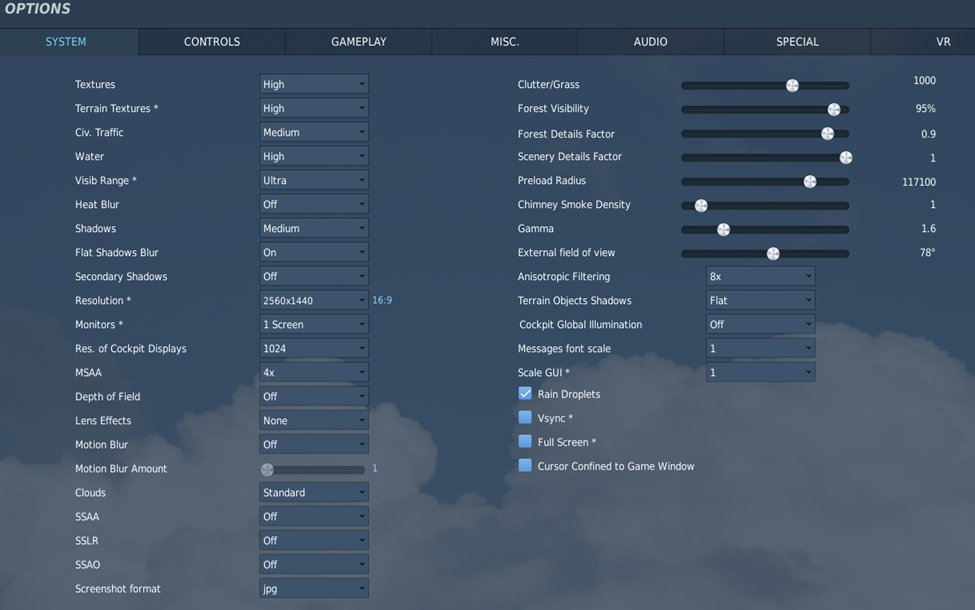975x610 pixels.
Task: Change the Screenshot format dropdown
Action: pyautogui.click(x=314, y=588)
